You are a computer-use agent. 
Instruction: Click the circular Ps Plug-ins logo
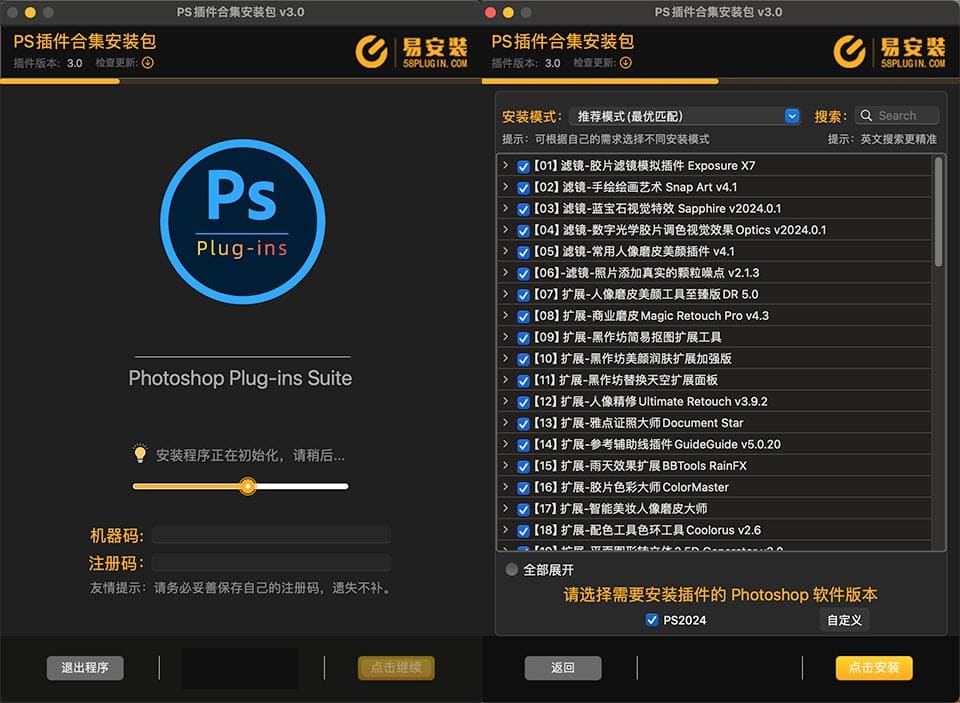pos(242,221)
